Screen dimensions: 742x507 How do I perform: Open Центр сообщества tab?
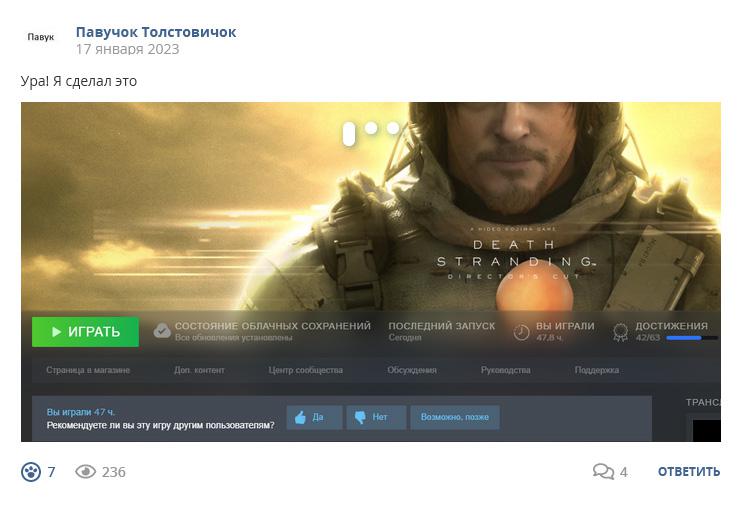click(306, 370)
